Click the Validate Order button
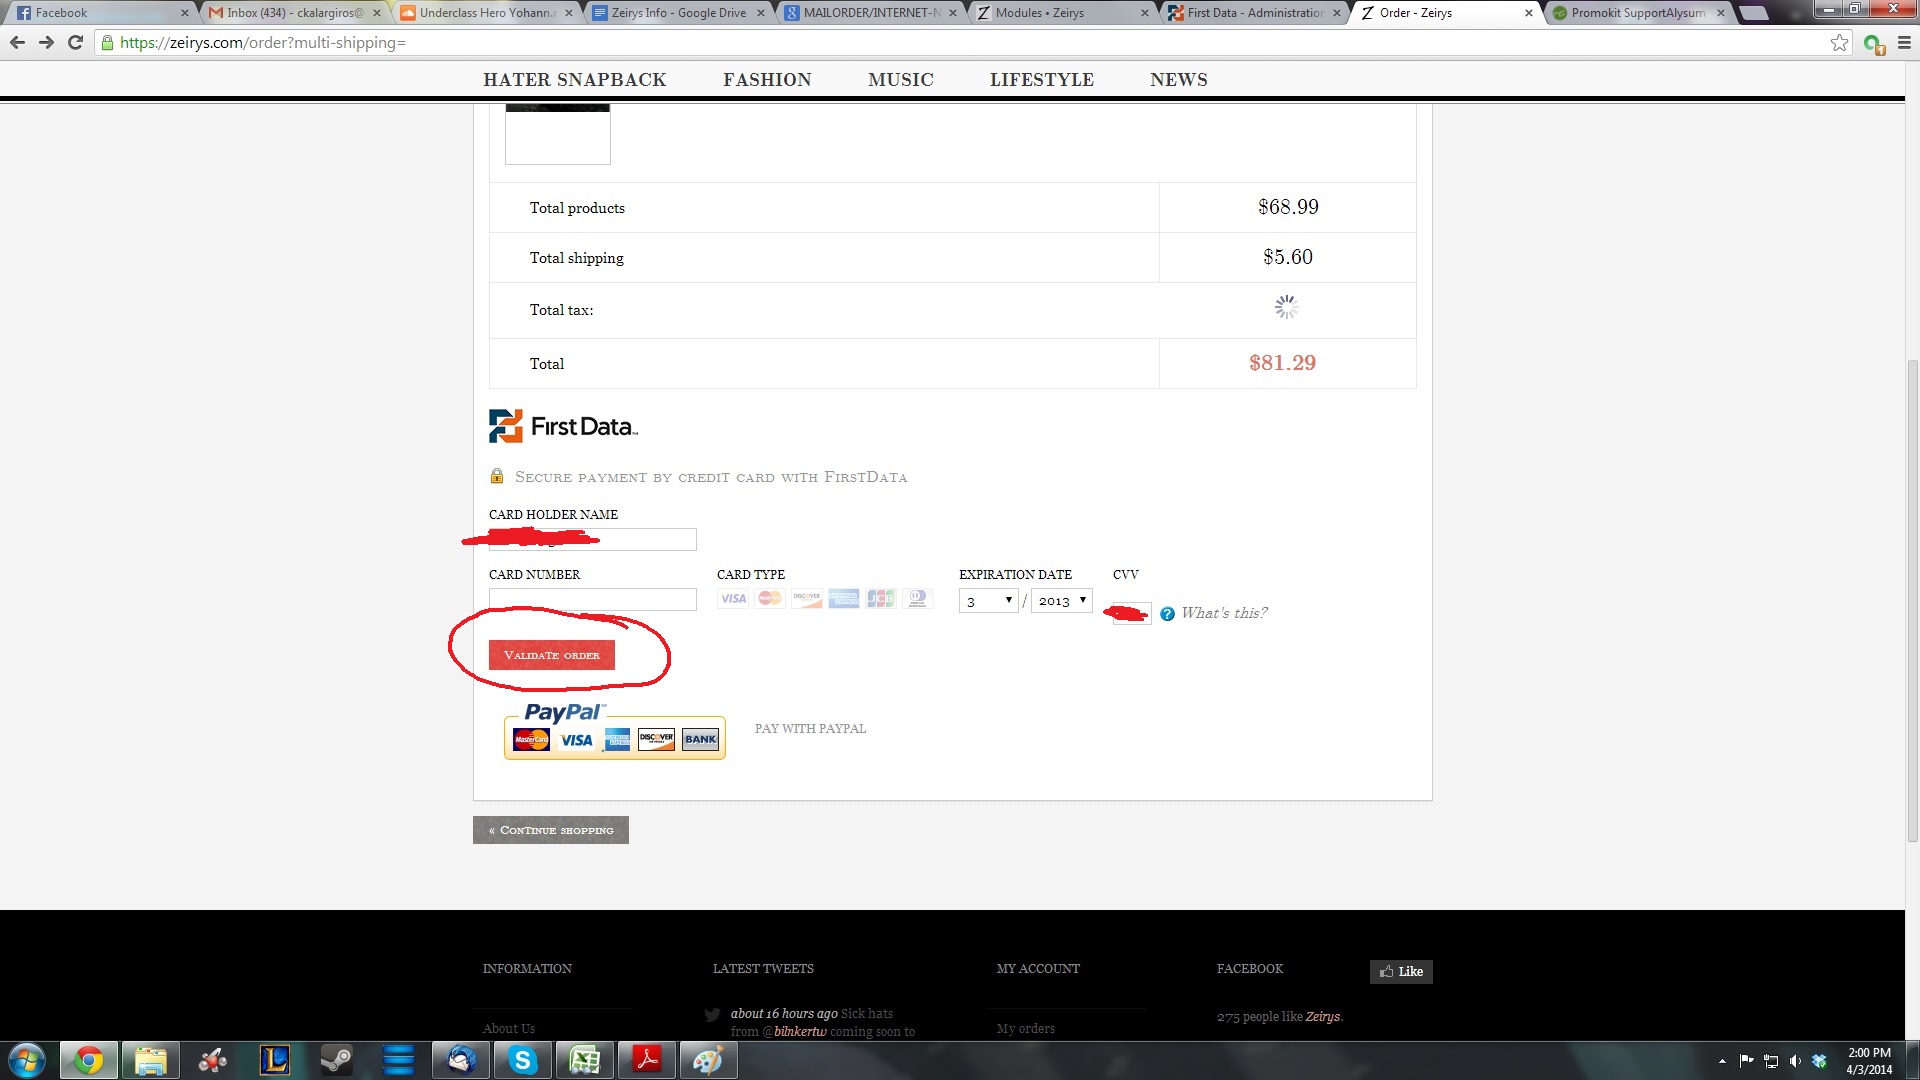The width and height of the screenshot is (1920, 1080). tap(551, 655)
